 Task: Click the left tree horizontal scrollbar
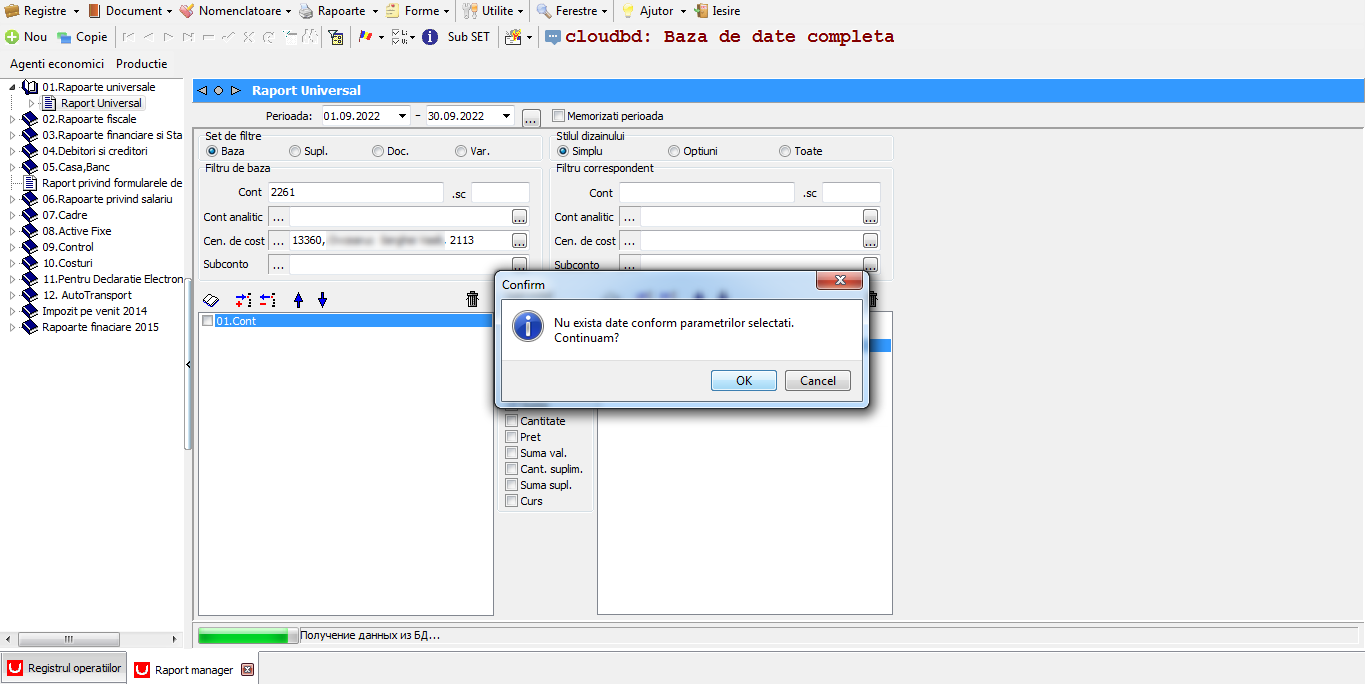[x=90, y=640]
